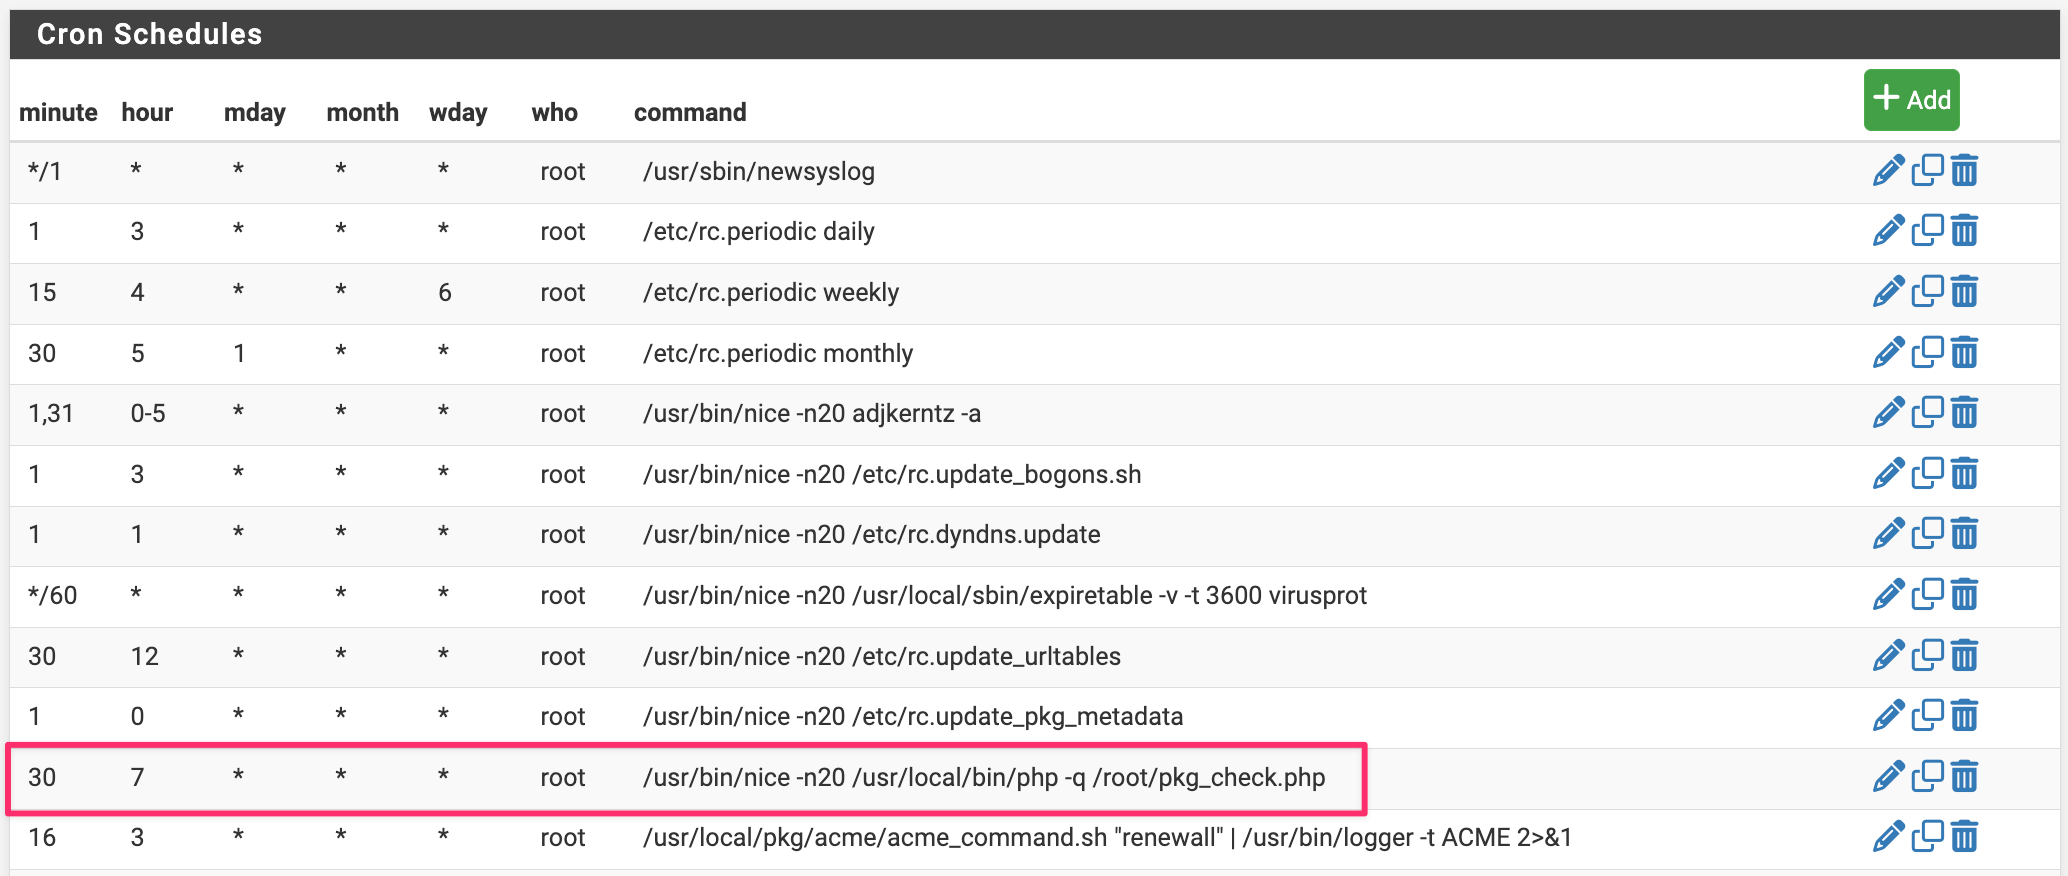
Task: Duplicate the rc.periodic daily cron job
Action: click(1927, 231)
